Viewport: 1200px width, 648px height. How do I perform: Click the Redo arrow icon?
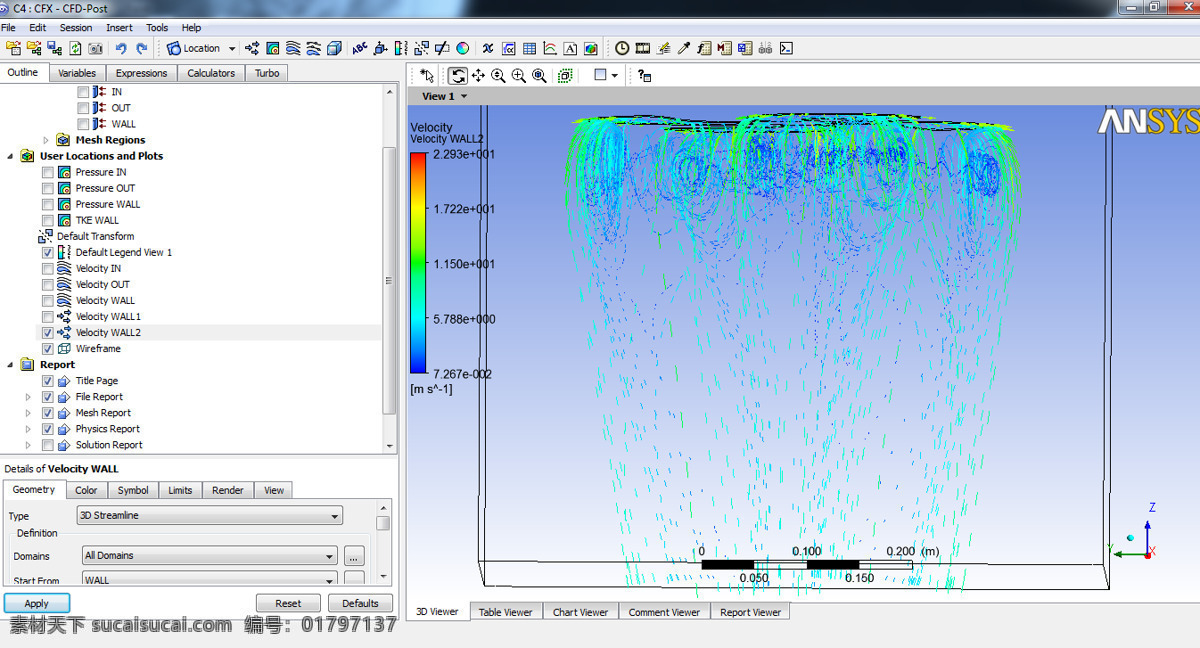142,48
